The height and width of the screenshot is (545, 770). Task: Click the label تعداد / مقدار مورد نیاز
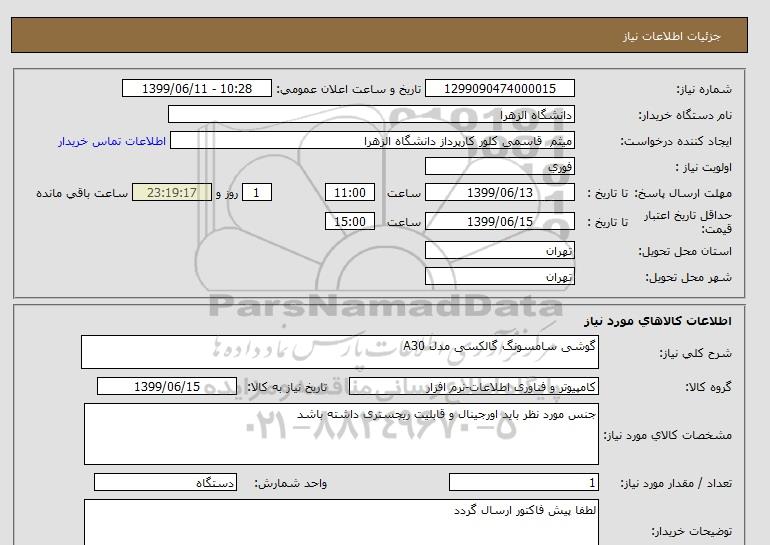(676, 483)
